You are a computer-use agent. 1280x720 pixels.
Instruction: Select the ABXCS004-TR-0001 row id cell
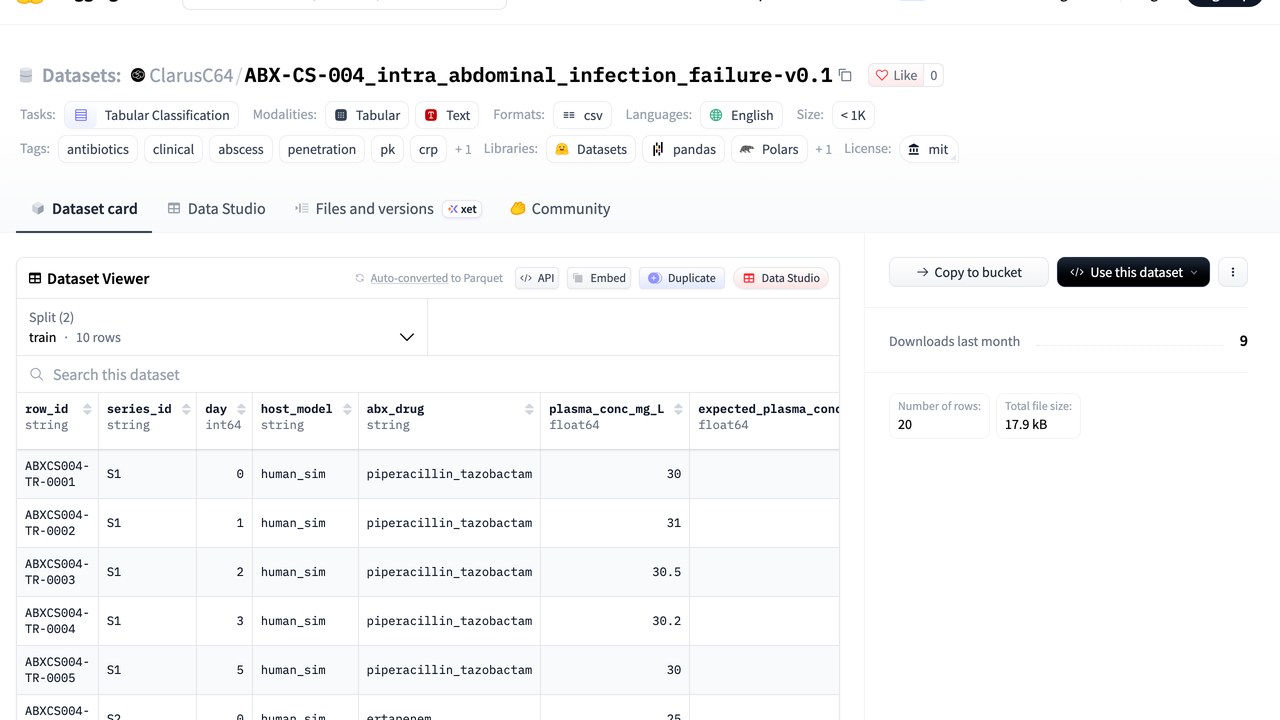(57, 474)
